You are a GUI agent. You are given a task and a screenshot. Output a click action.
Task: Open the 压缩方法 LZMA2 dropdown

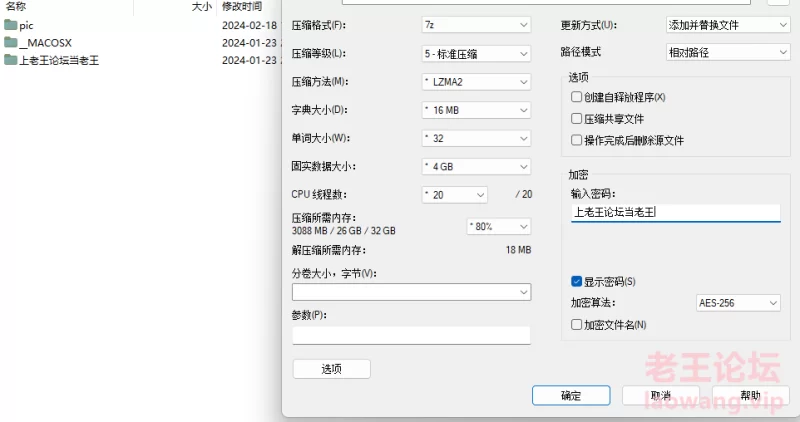[x=476, y=82]
